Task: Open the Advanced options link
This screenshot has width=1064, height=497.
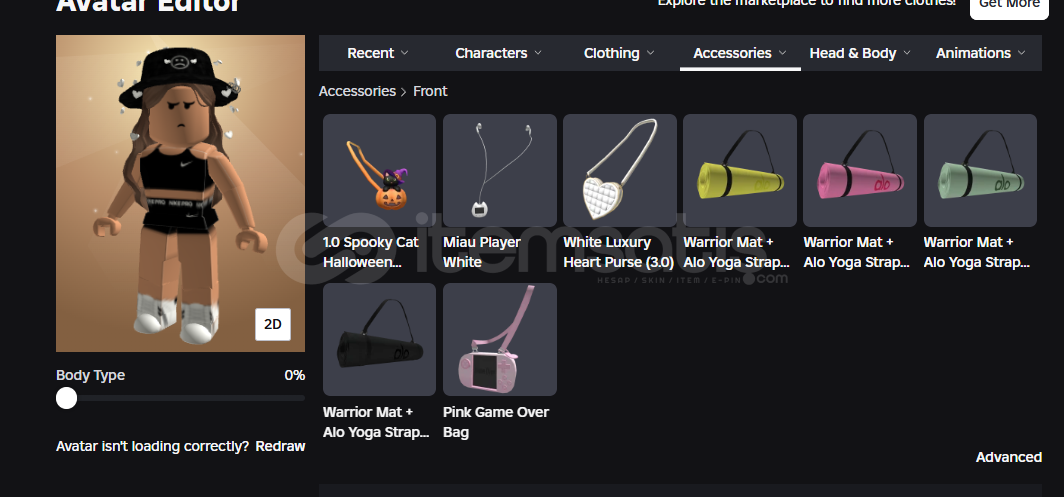Action: [x=1008, y=458]
